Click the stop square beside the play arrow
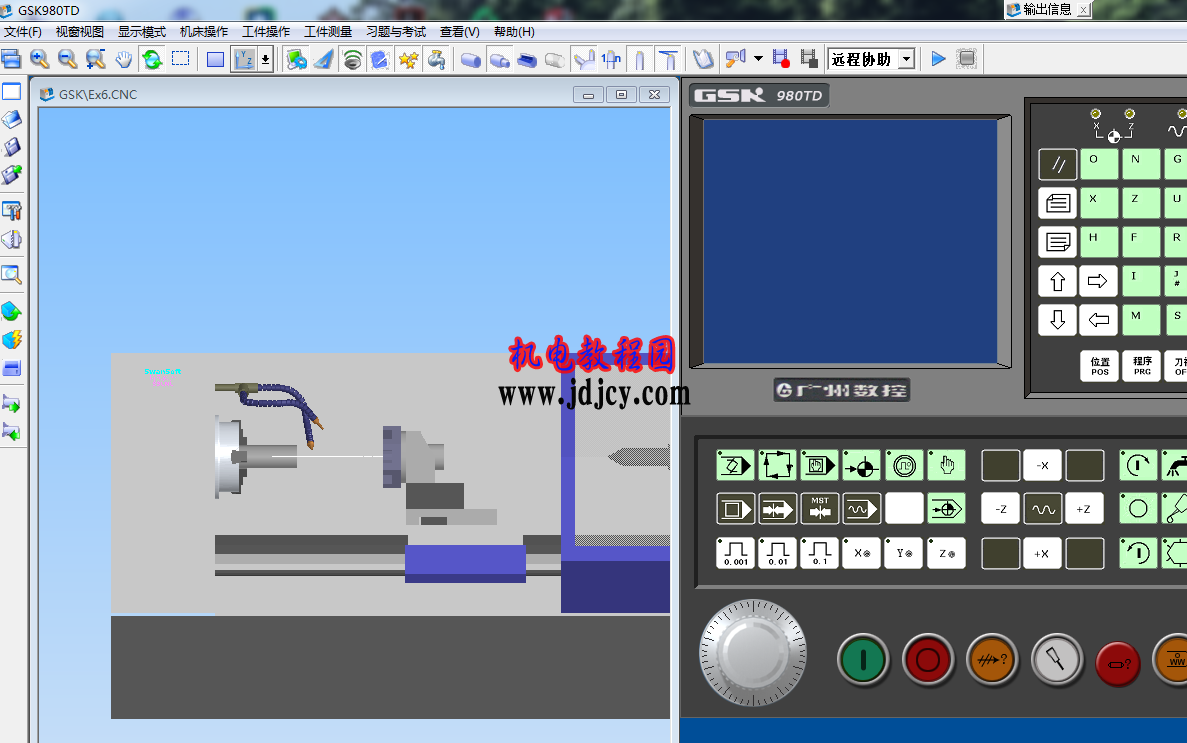Viewport: 1187px width, 743px height. tap(966, 59)
